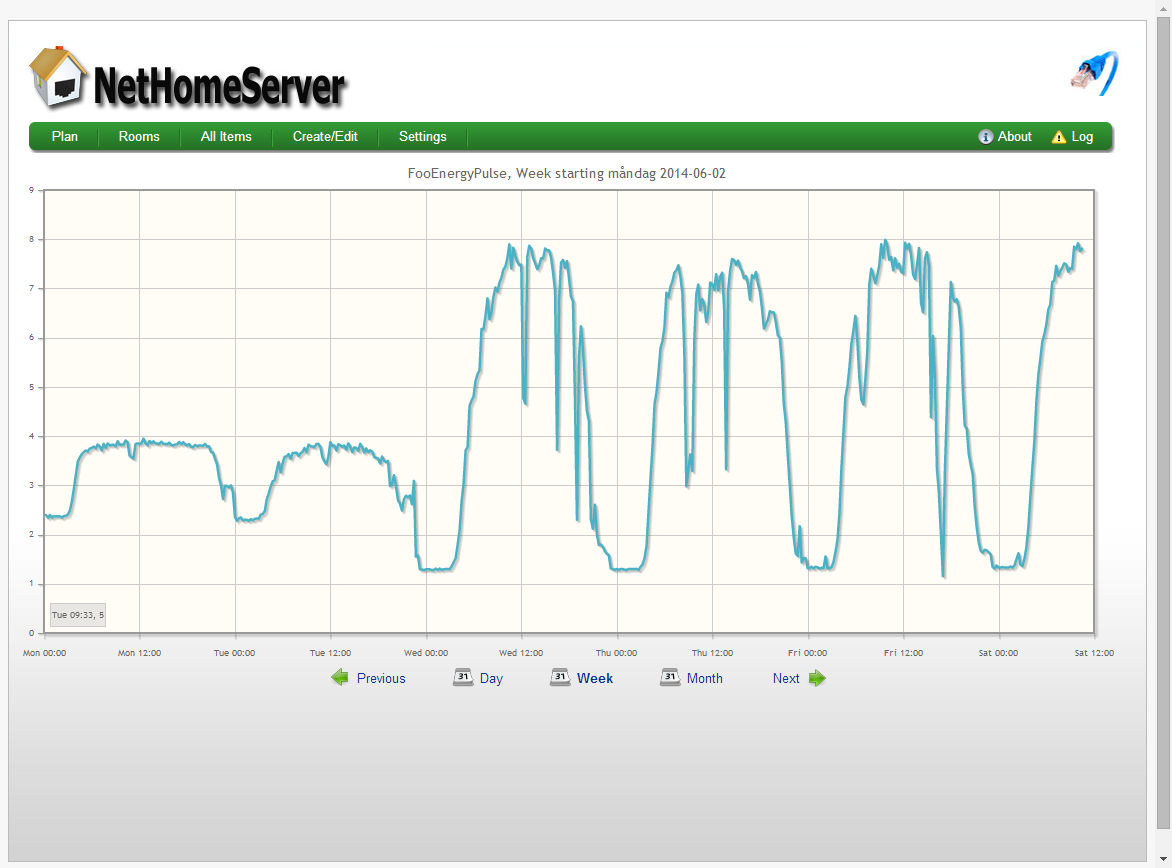This screenshot has width=1172, height=868.
Task: Open the Plan menu
Action: click(x=64, y=136)
